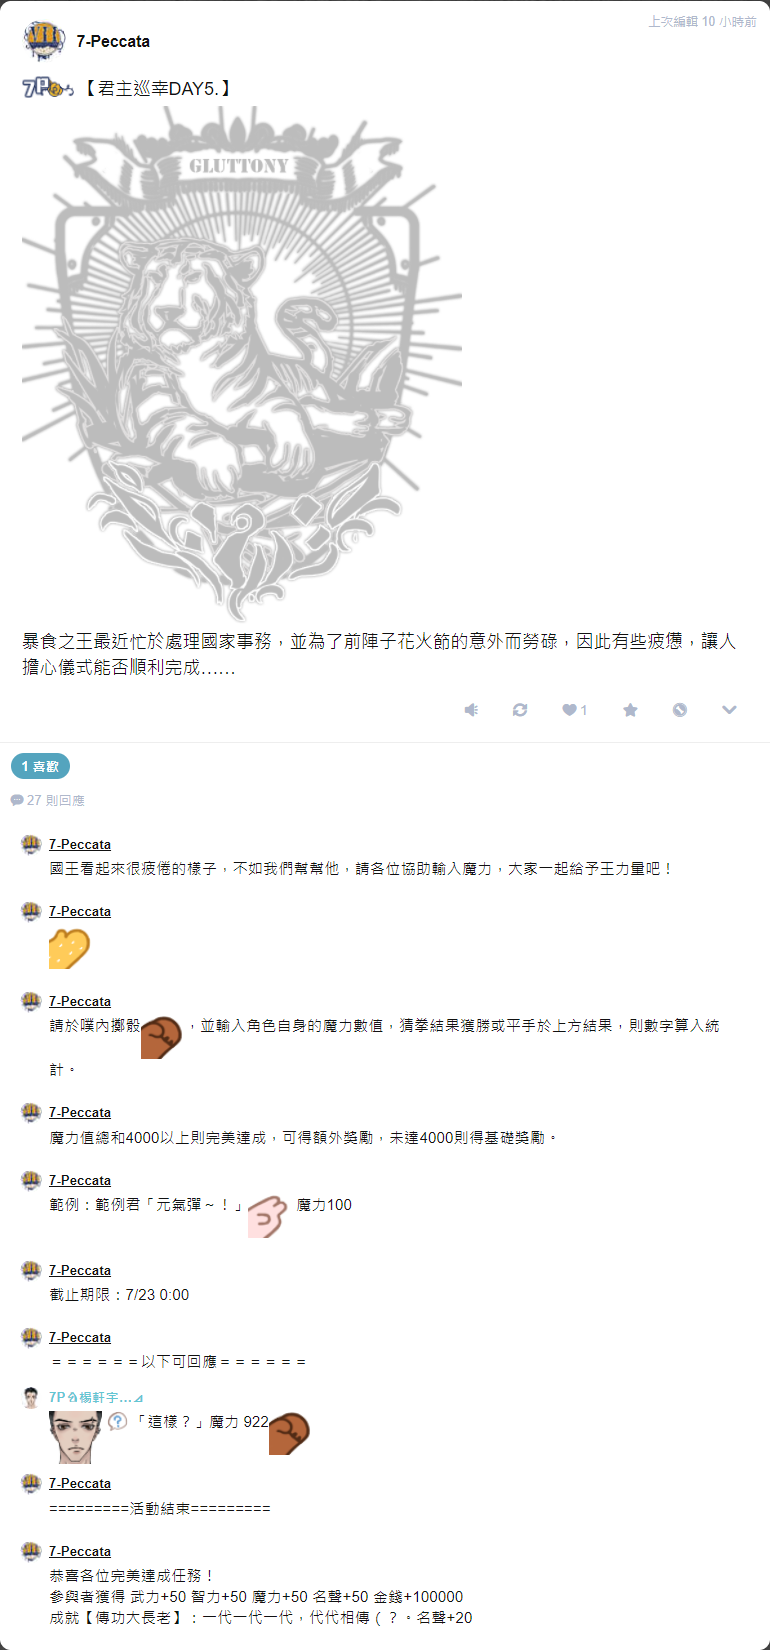The width and height of the screenshot is (770, 1650).
Task: Click 7-Peccata name on final reward reply
Action: point(80,1551)
